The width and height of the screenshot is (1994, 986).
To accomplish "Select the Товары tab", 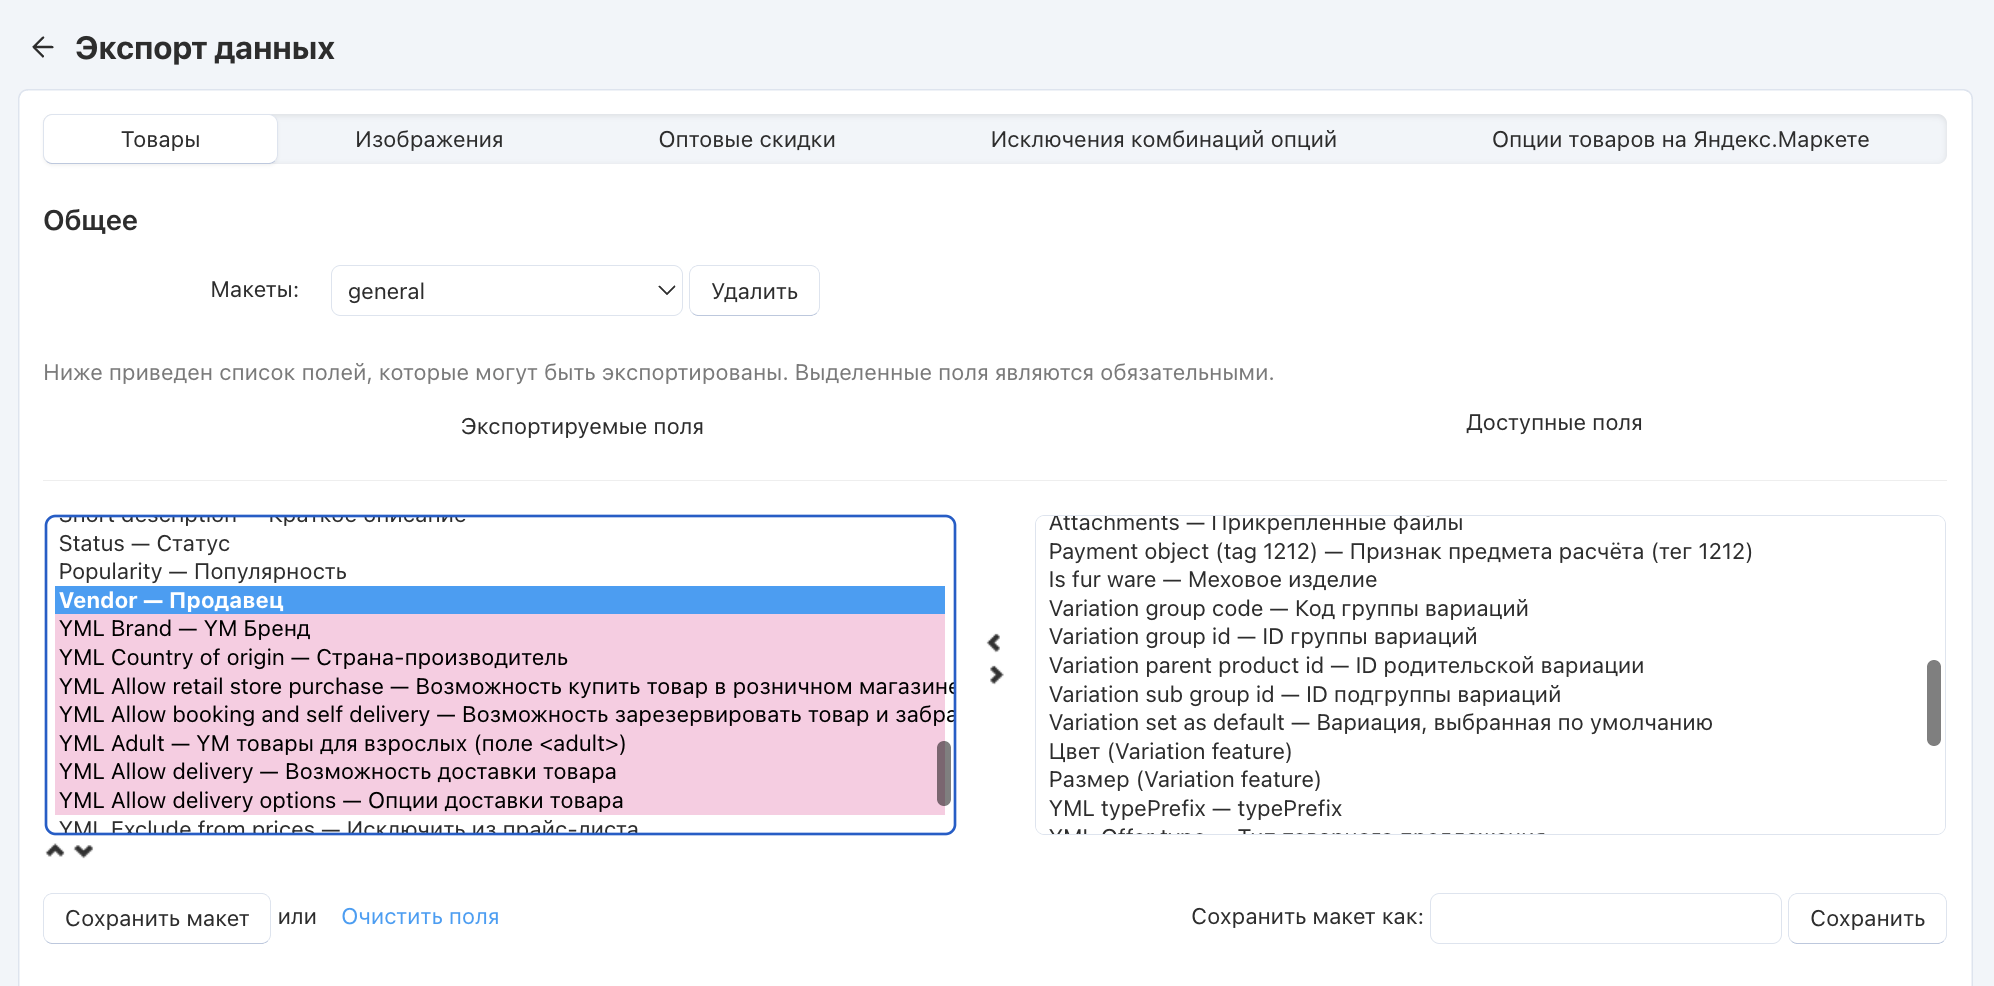I will click(x=161, y=140).
